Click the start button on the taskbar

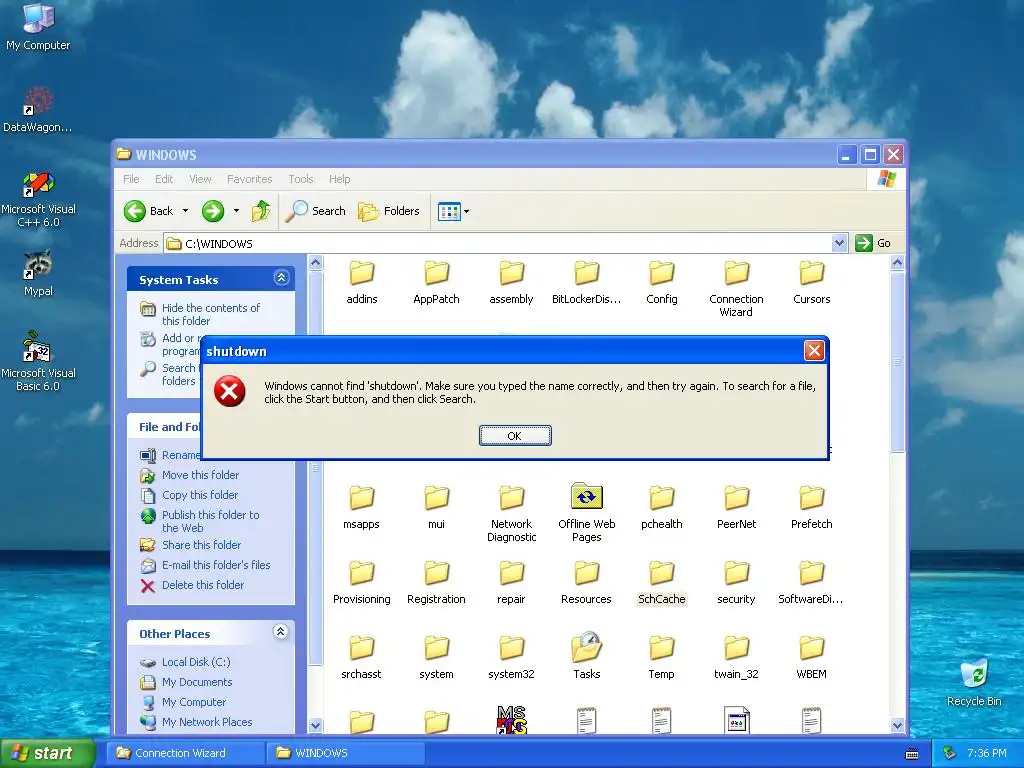click(47, 753)
